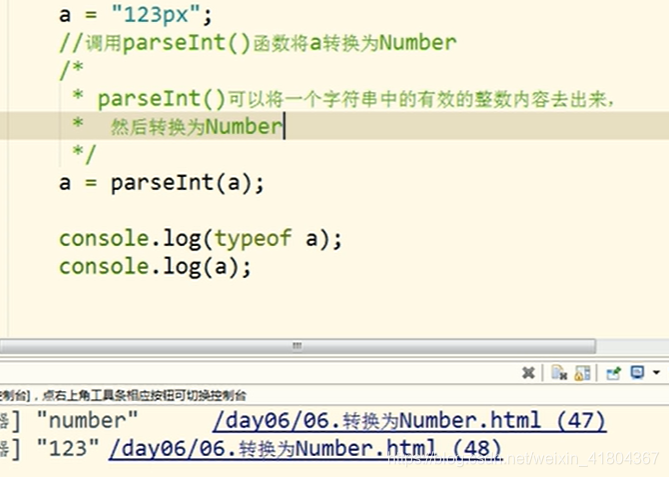Click the horizontal scrollbar under the editor
The image size is (669, 477).
pyautogui.click(x=297, y=346)
